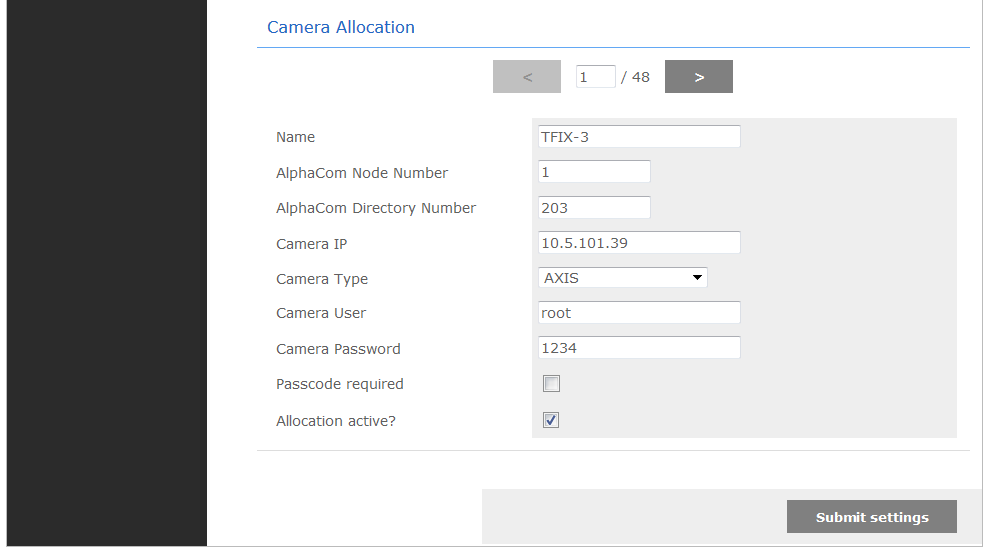Uncheck the Allocation active checkbox
This screenshot has height=554, width=988.
pos(551,421)
